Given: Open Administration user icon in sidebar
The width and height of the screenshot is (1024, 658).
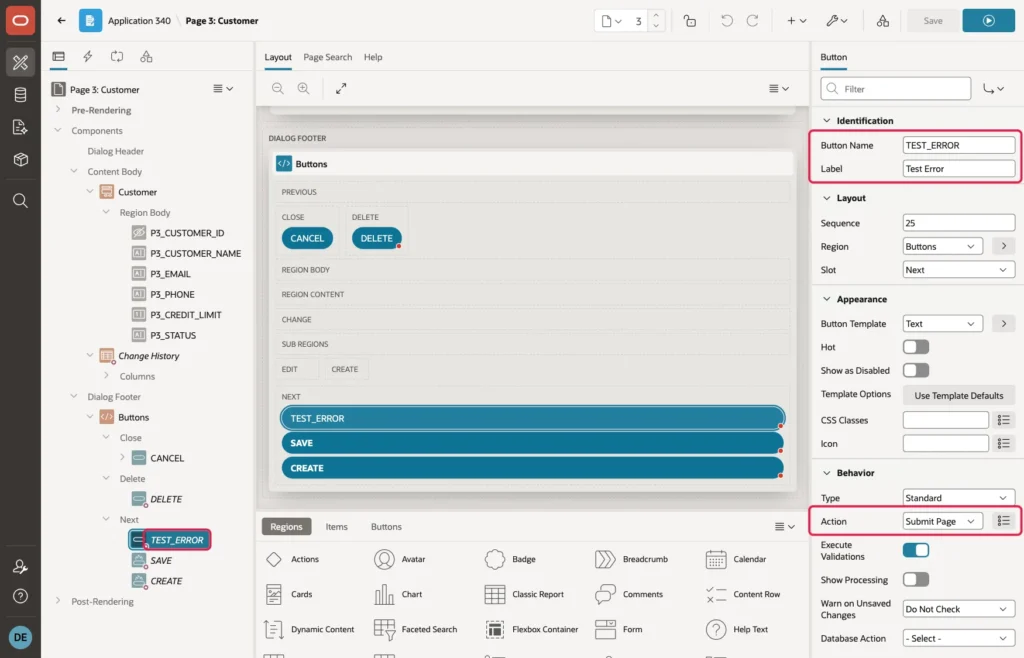Looking at the screenshot, I should (20, 567).
